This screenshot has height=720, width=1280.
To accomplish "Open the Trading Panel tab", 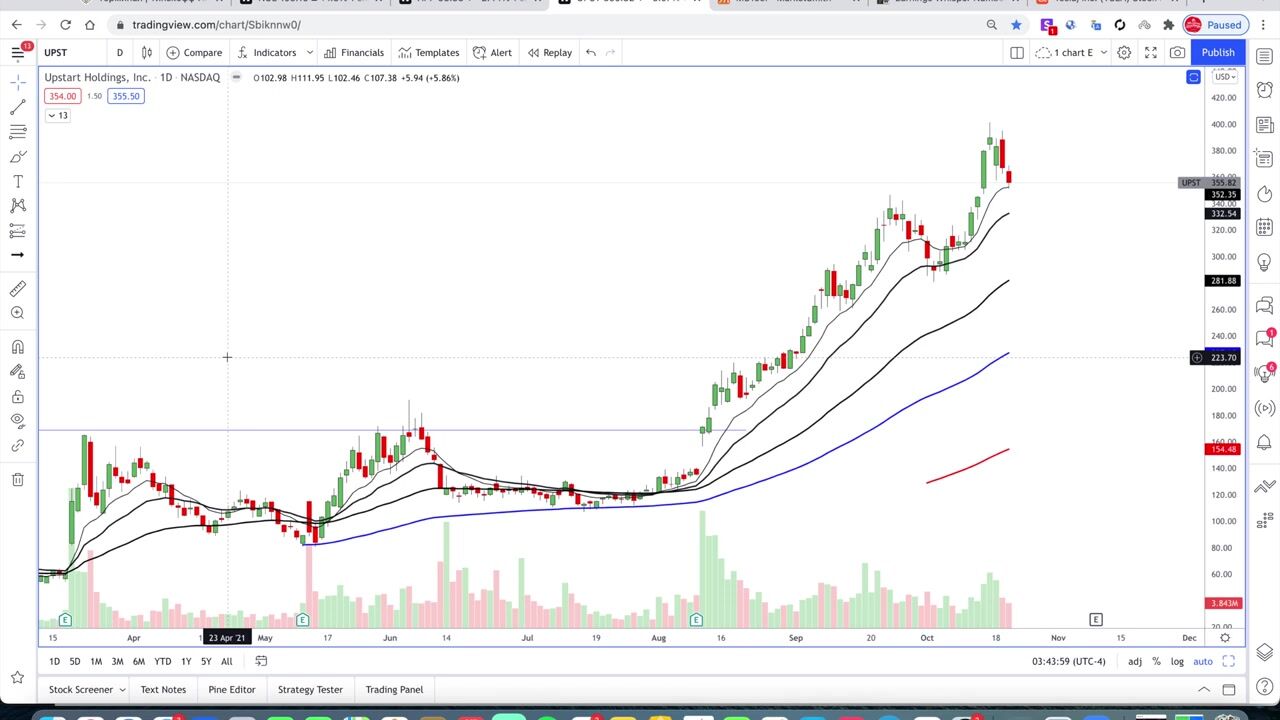I will coord(394,690).
